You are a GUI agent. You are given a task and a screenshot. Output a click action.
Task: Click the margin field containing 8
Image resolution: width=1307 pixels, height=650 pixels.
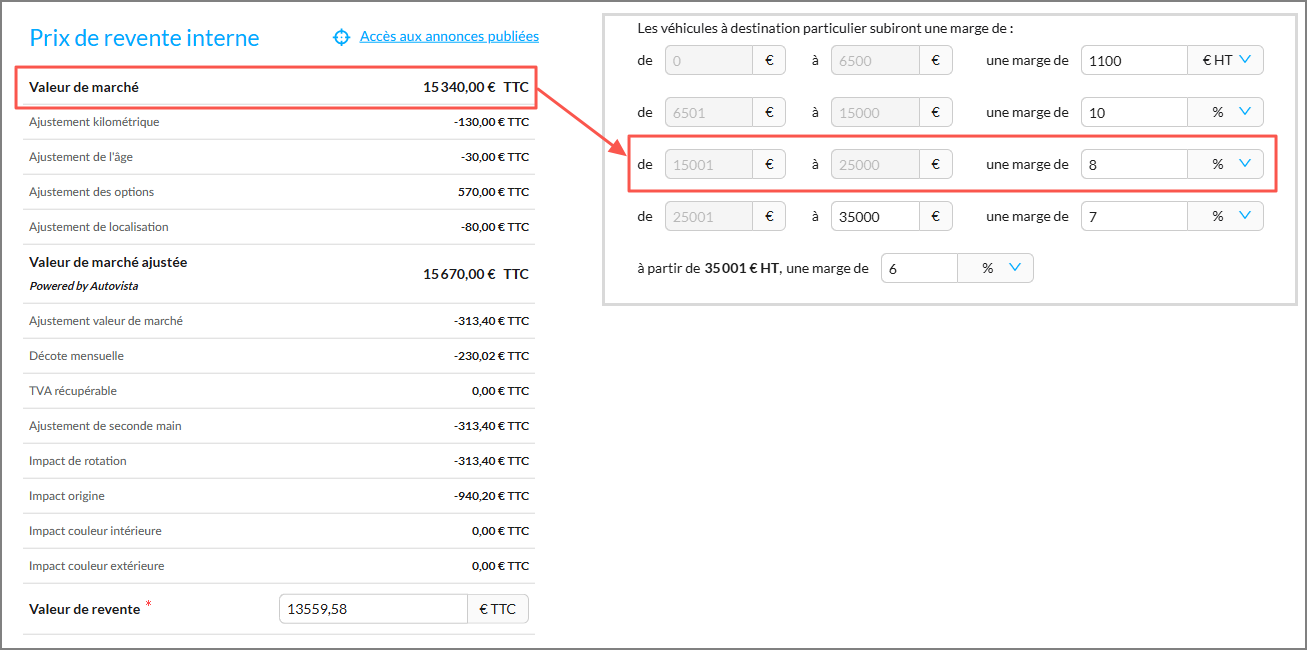click(x=1134, y=164)
